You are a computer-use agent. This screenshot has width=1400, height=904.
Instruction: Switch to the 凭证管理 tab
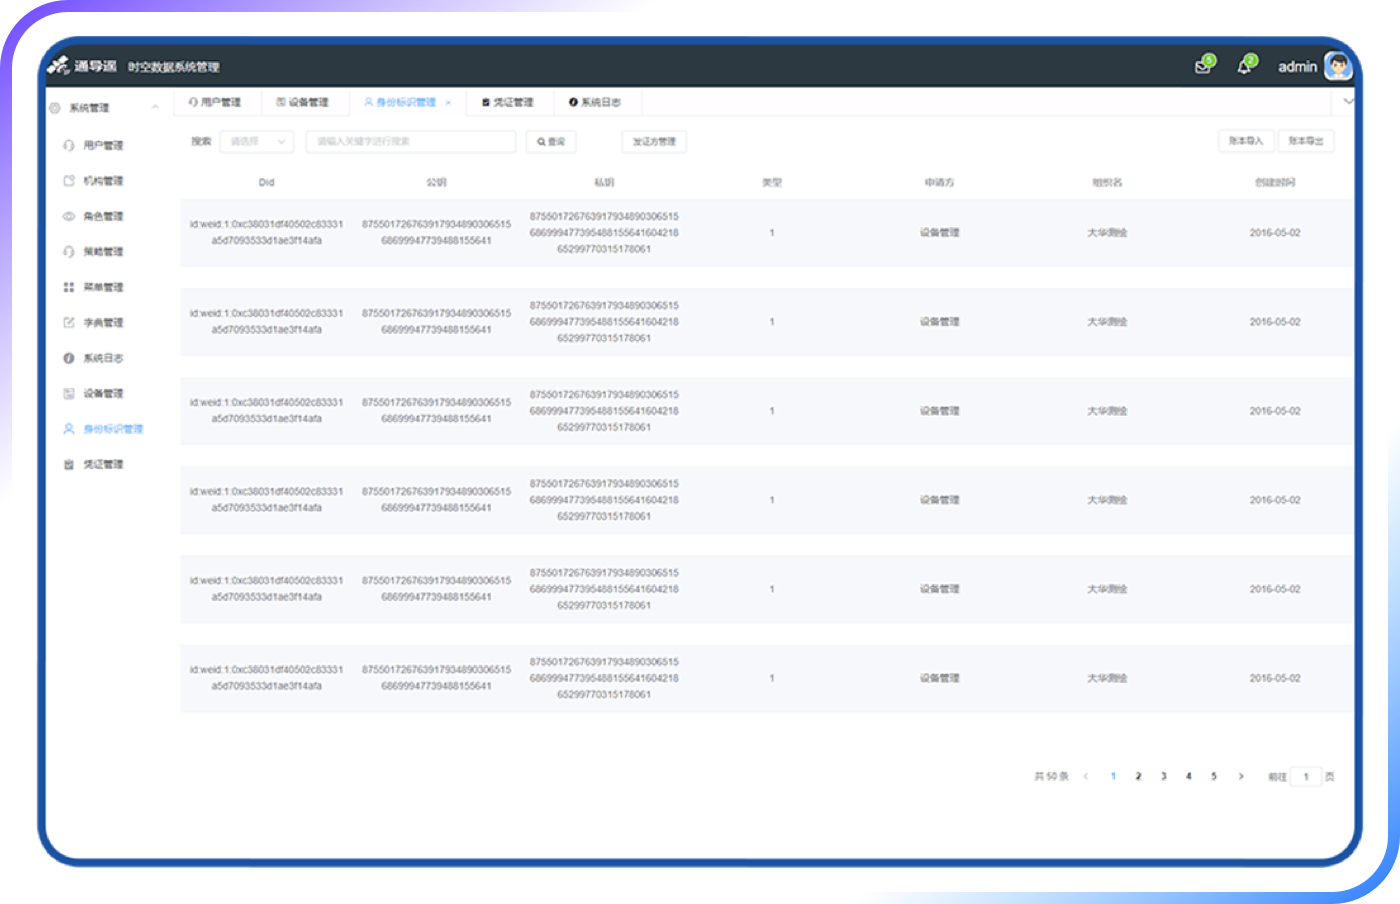tap(508, 102)
